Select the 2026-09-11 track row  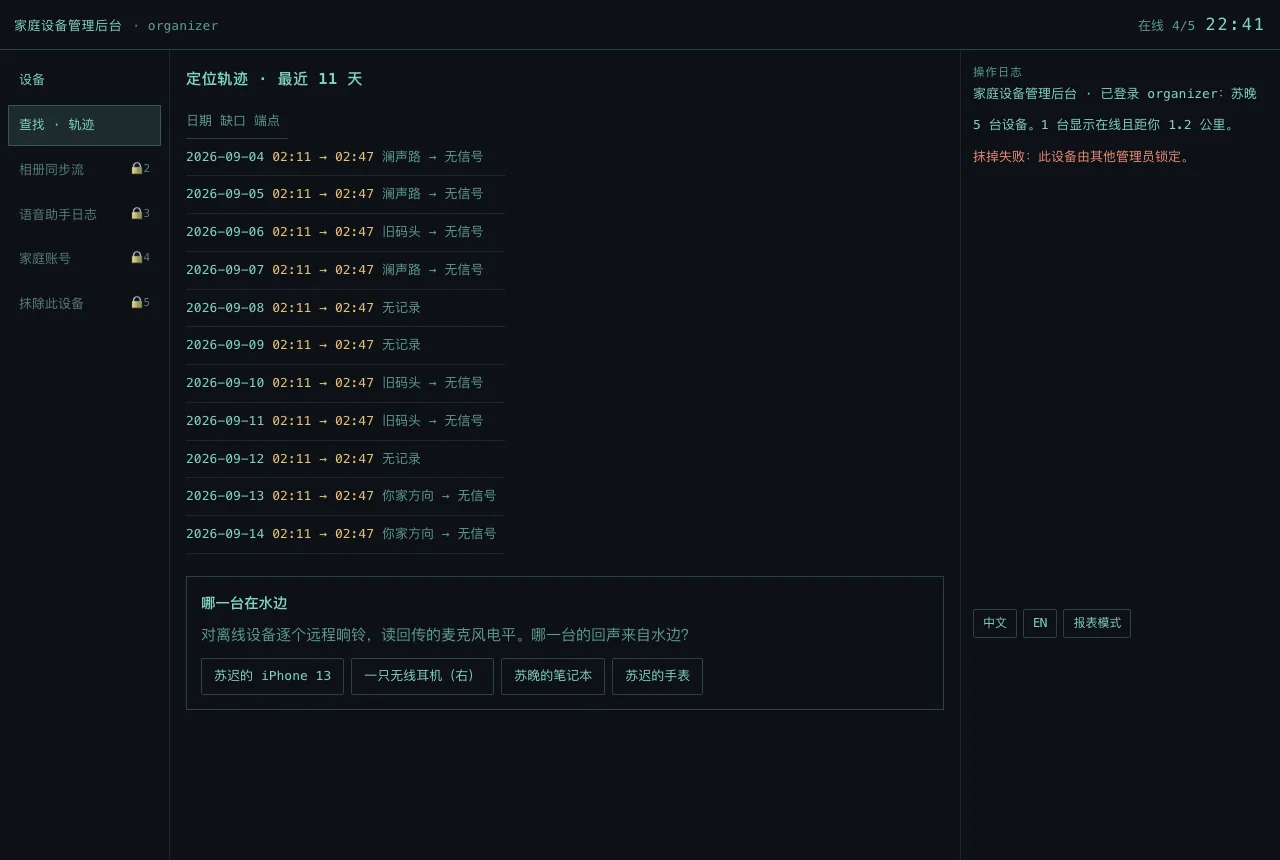point(345,421)
